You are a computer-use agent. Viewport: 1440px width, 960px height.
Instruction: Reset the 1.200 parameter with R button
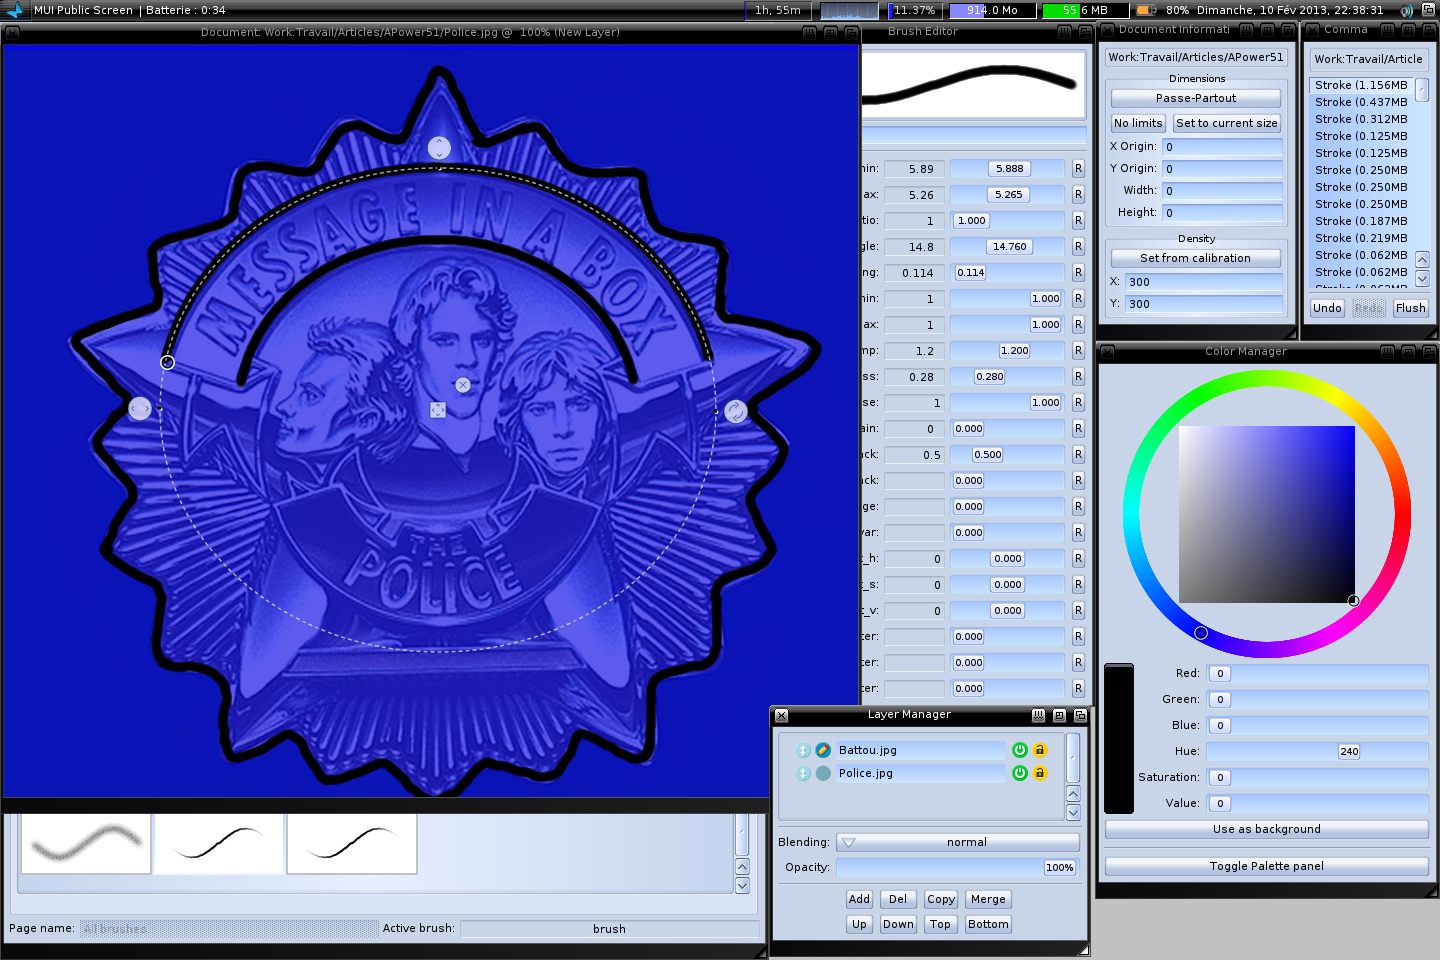click(1078, 351)
